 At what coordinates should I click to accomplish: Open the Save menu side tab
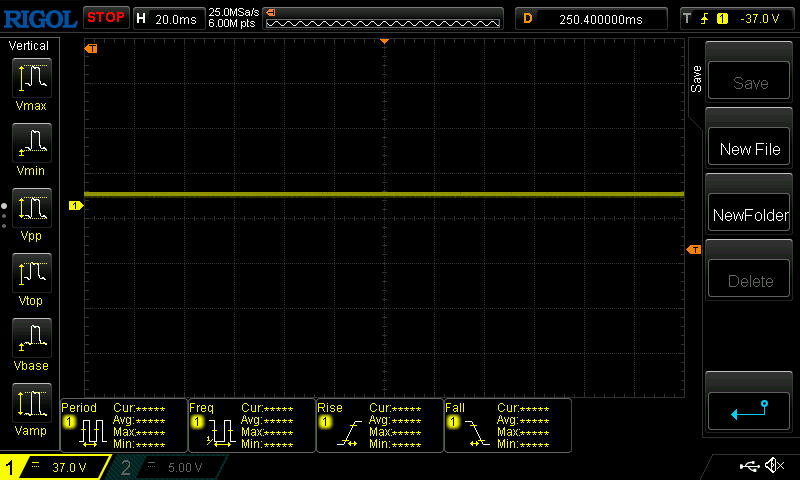pyautogui.click(x=697, y=79)
